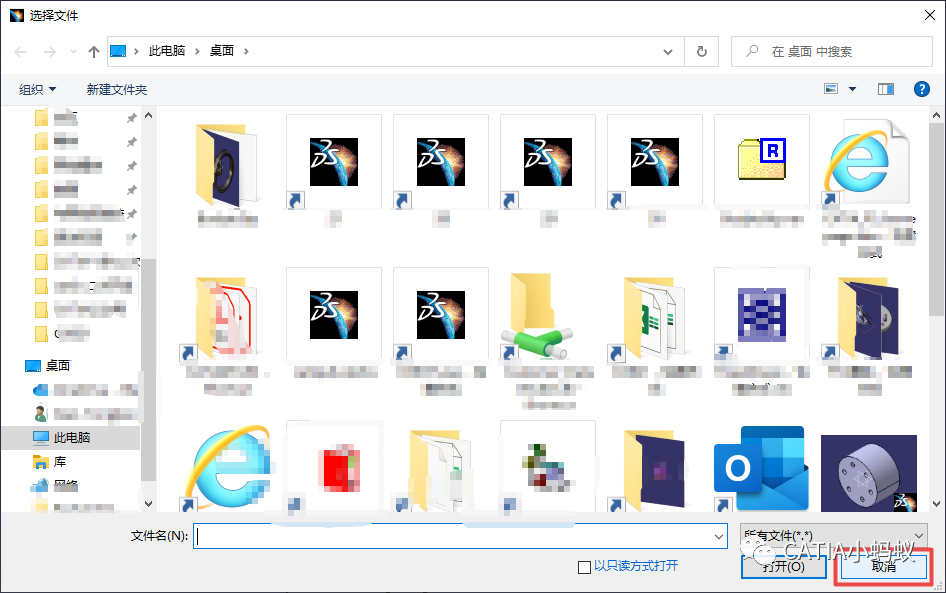The height and width of the screenshot is (593, 946).
Task: Click the 取消 button
Action: pyautogui.click(x=884, y=566)
